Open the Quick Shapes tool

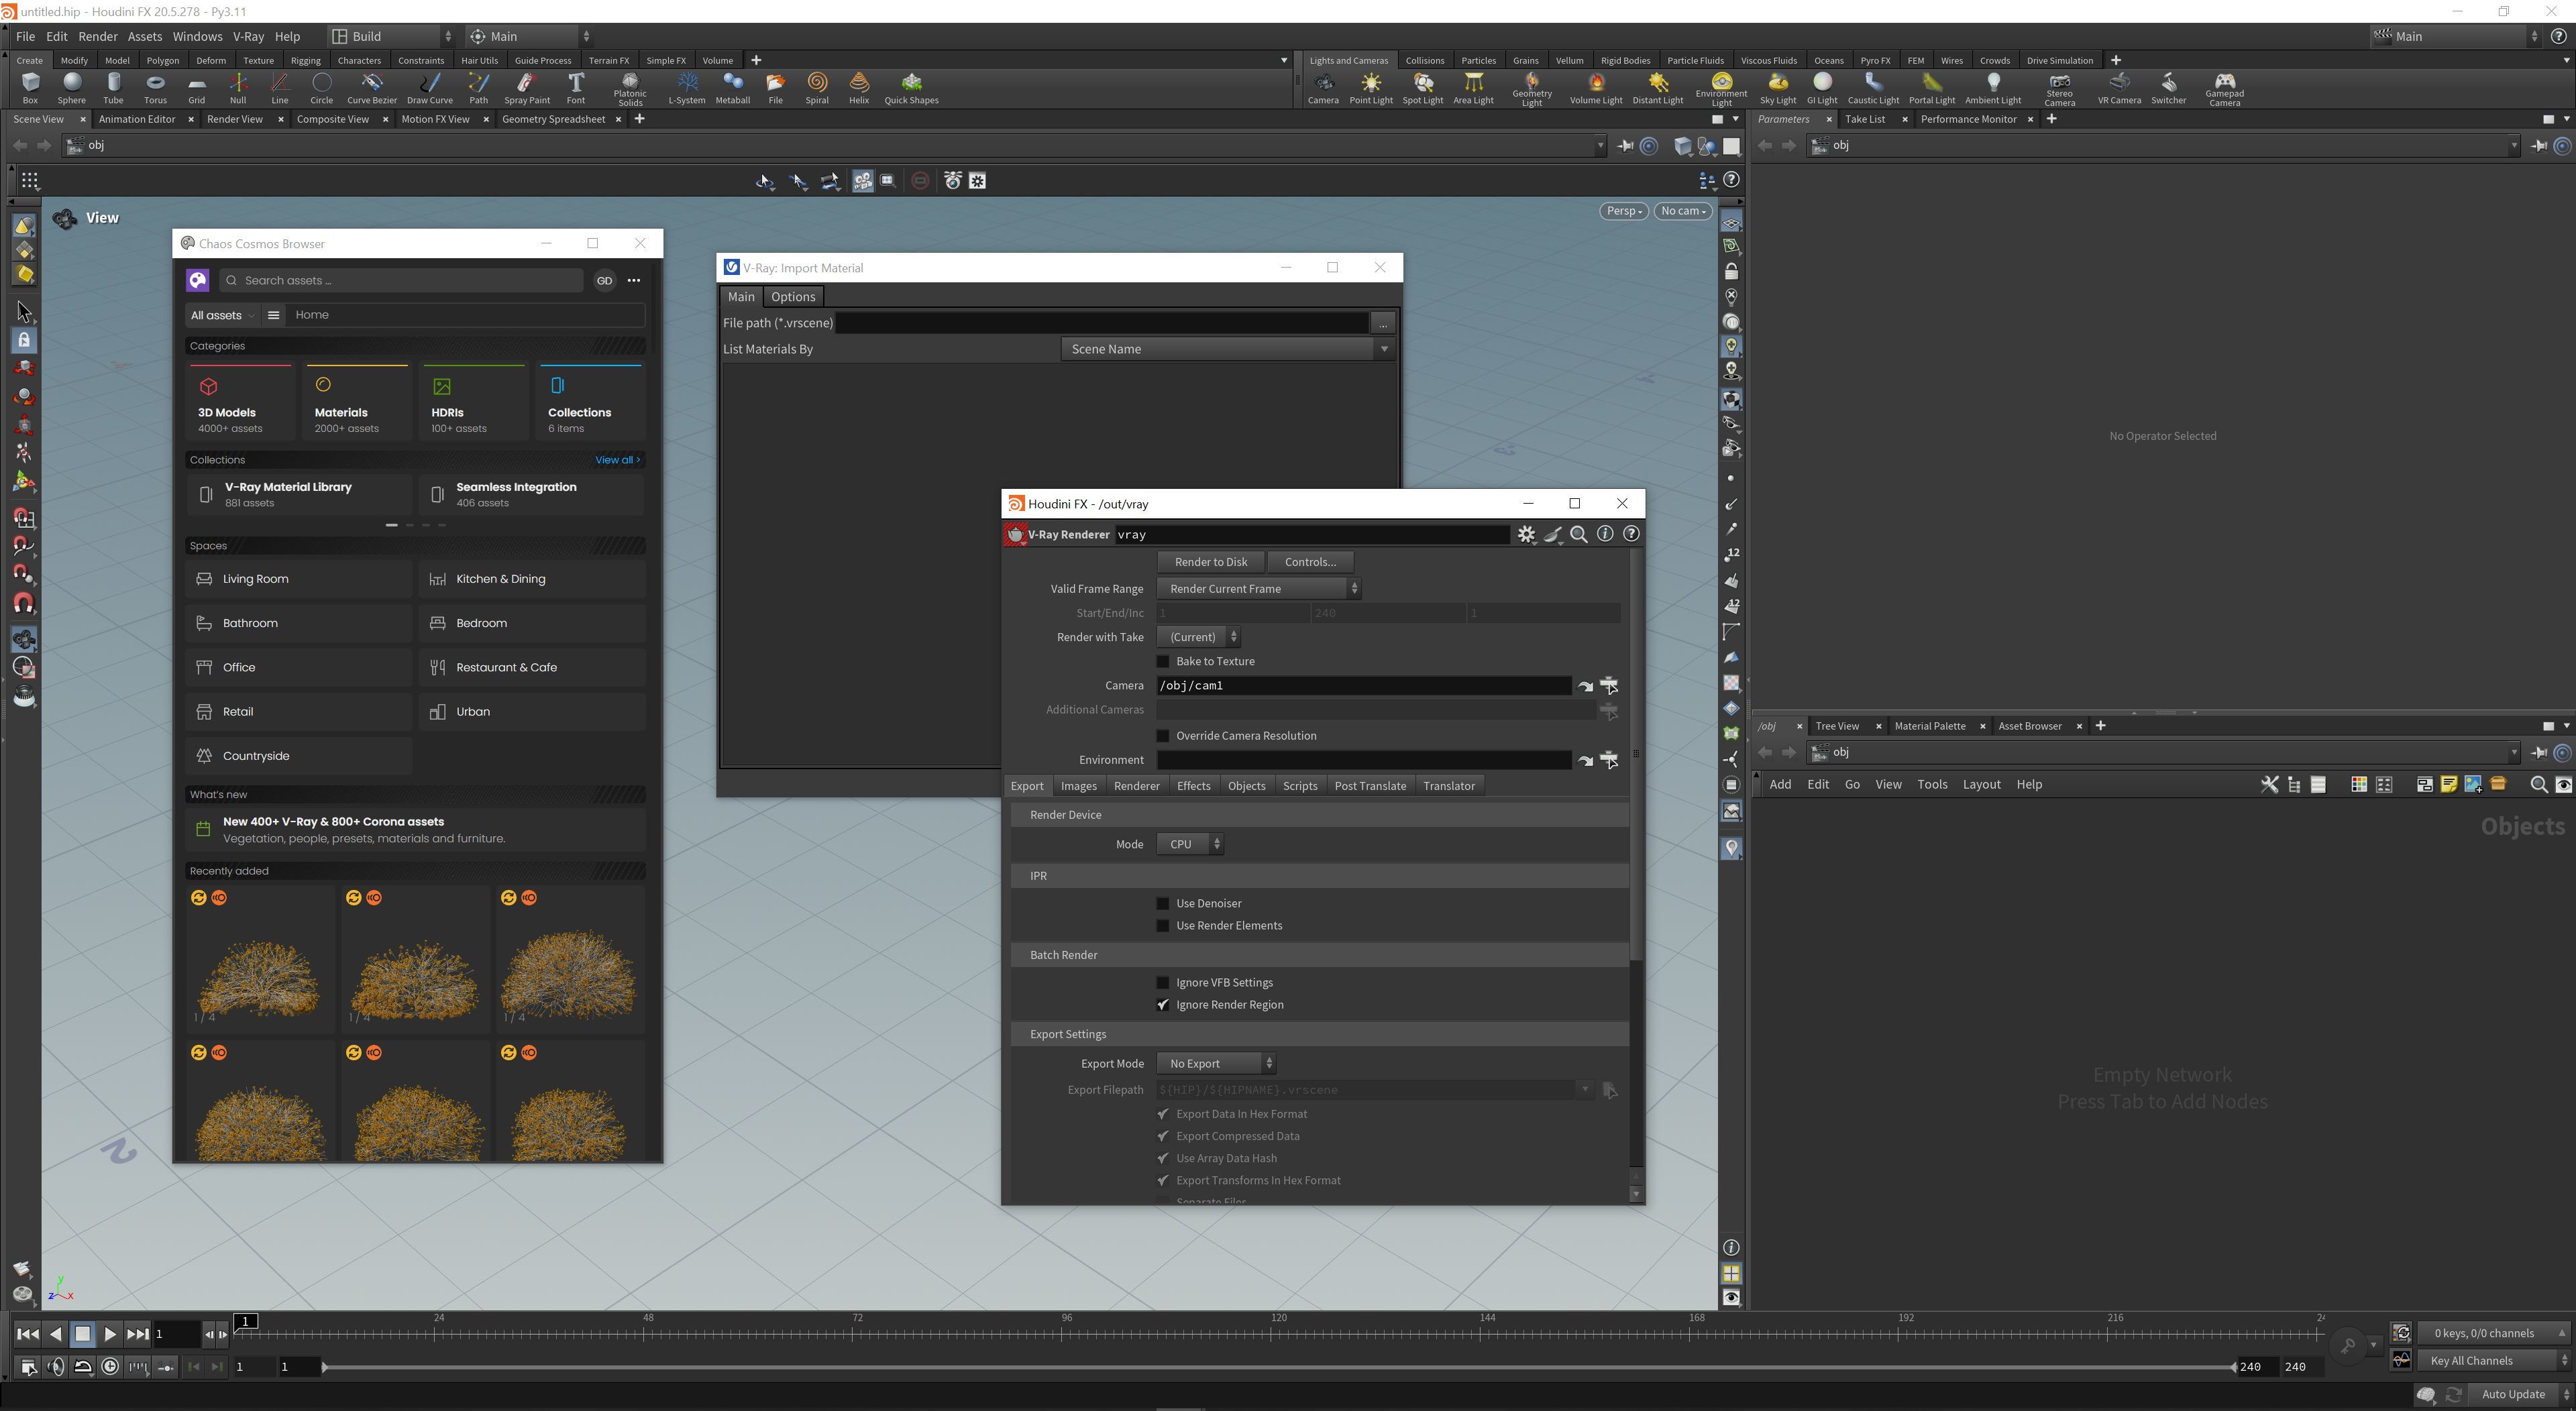[x=911, y=88]
